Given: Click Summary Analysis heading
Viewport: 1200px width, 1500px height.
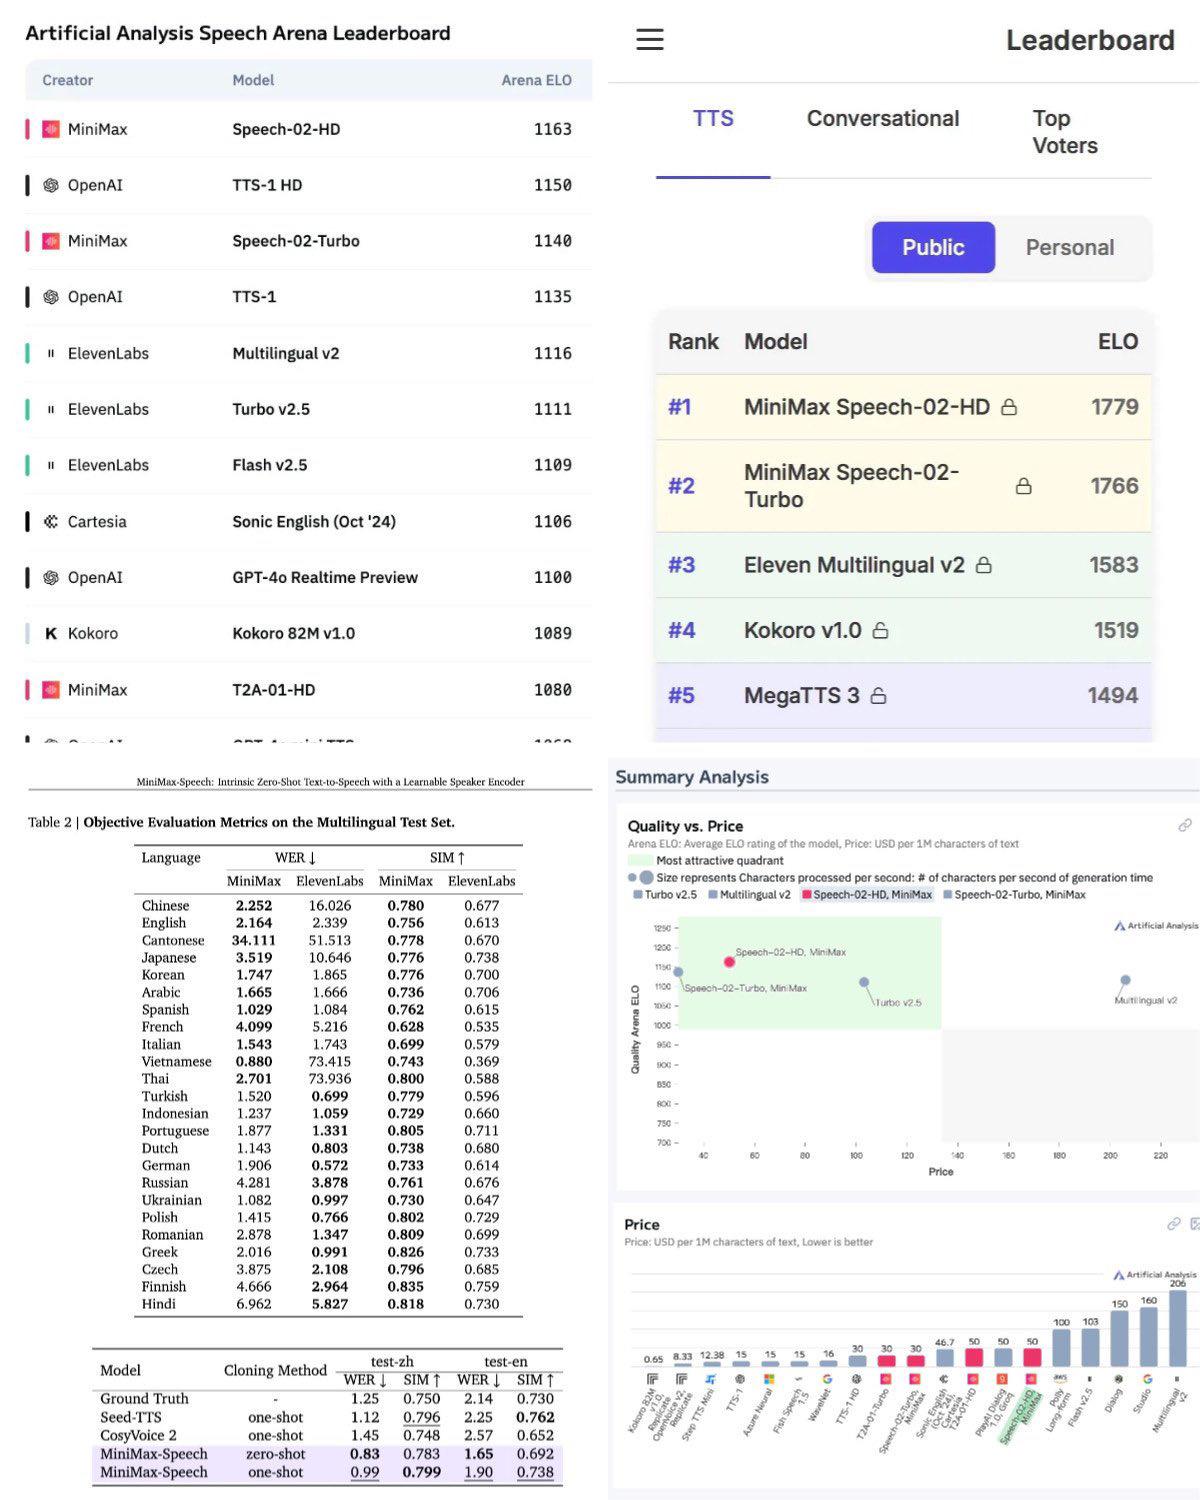Looking at the screenshot, I should click(x=692, y=777).
